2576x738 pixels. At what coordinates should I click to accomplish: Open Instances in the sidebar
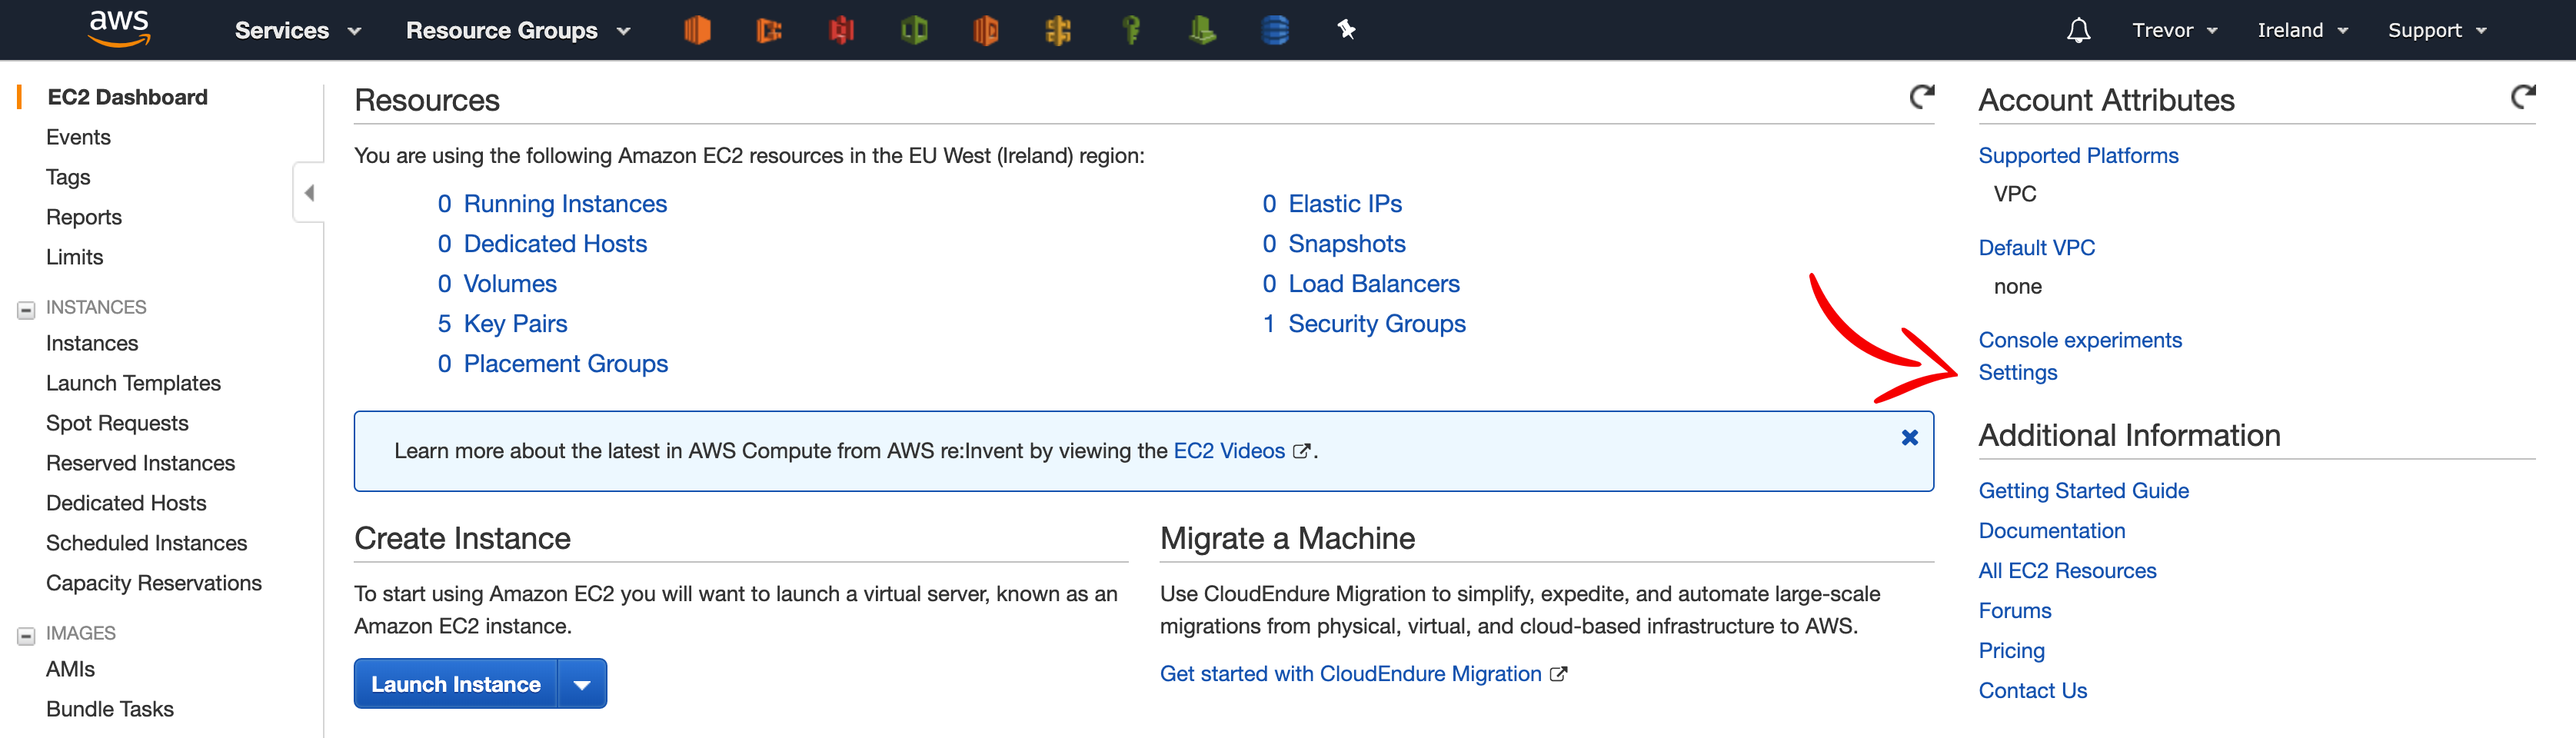tap(92, 343)
